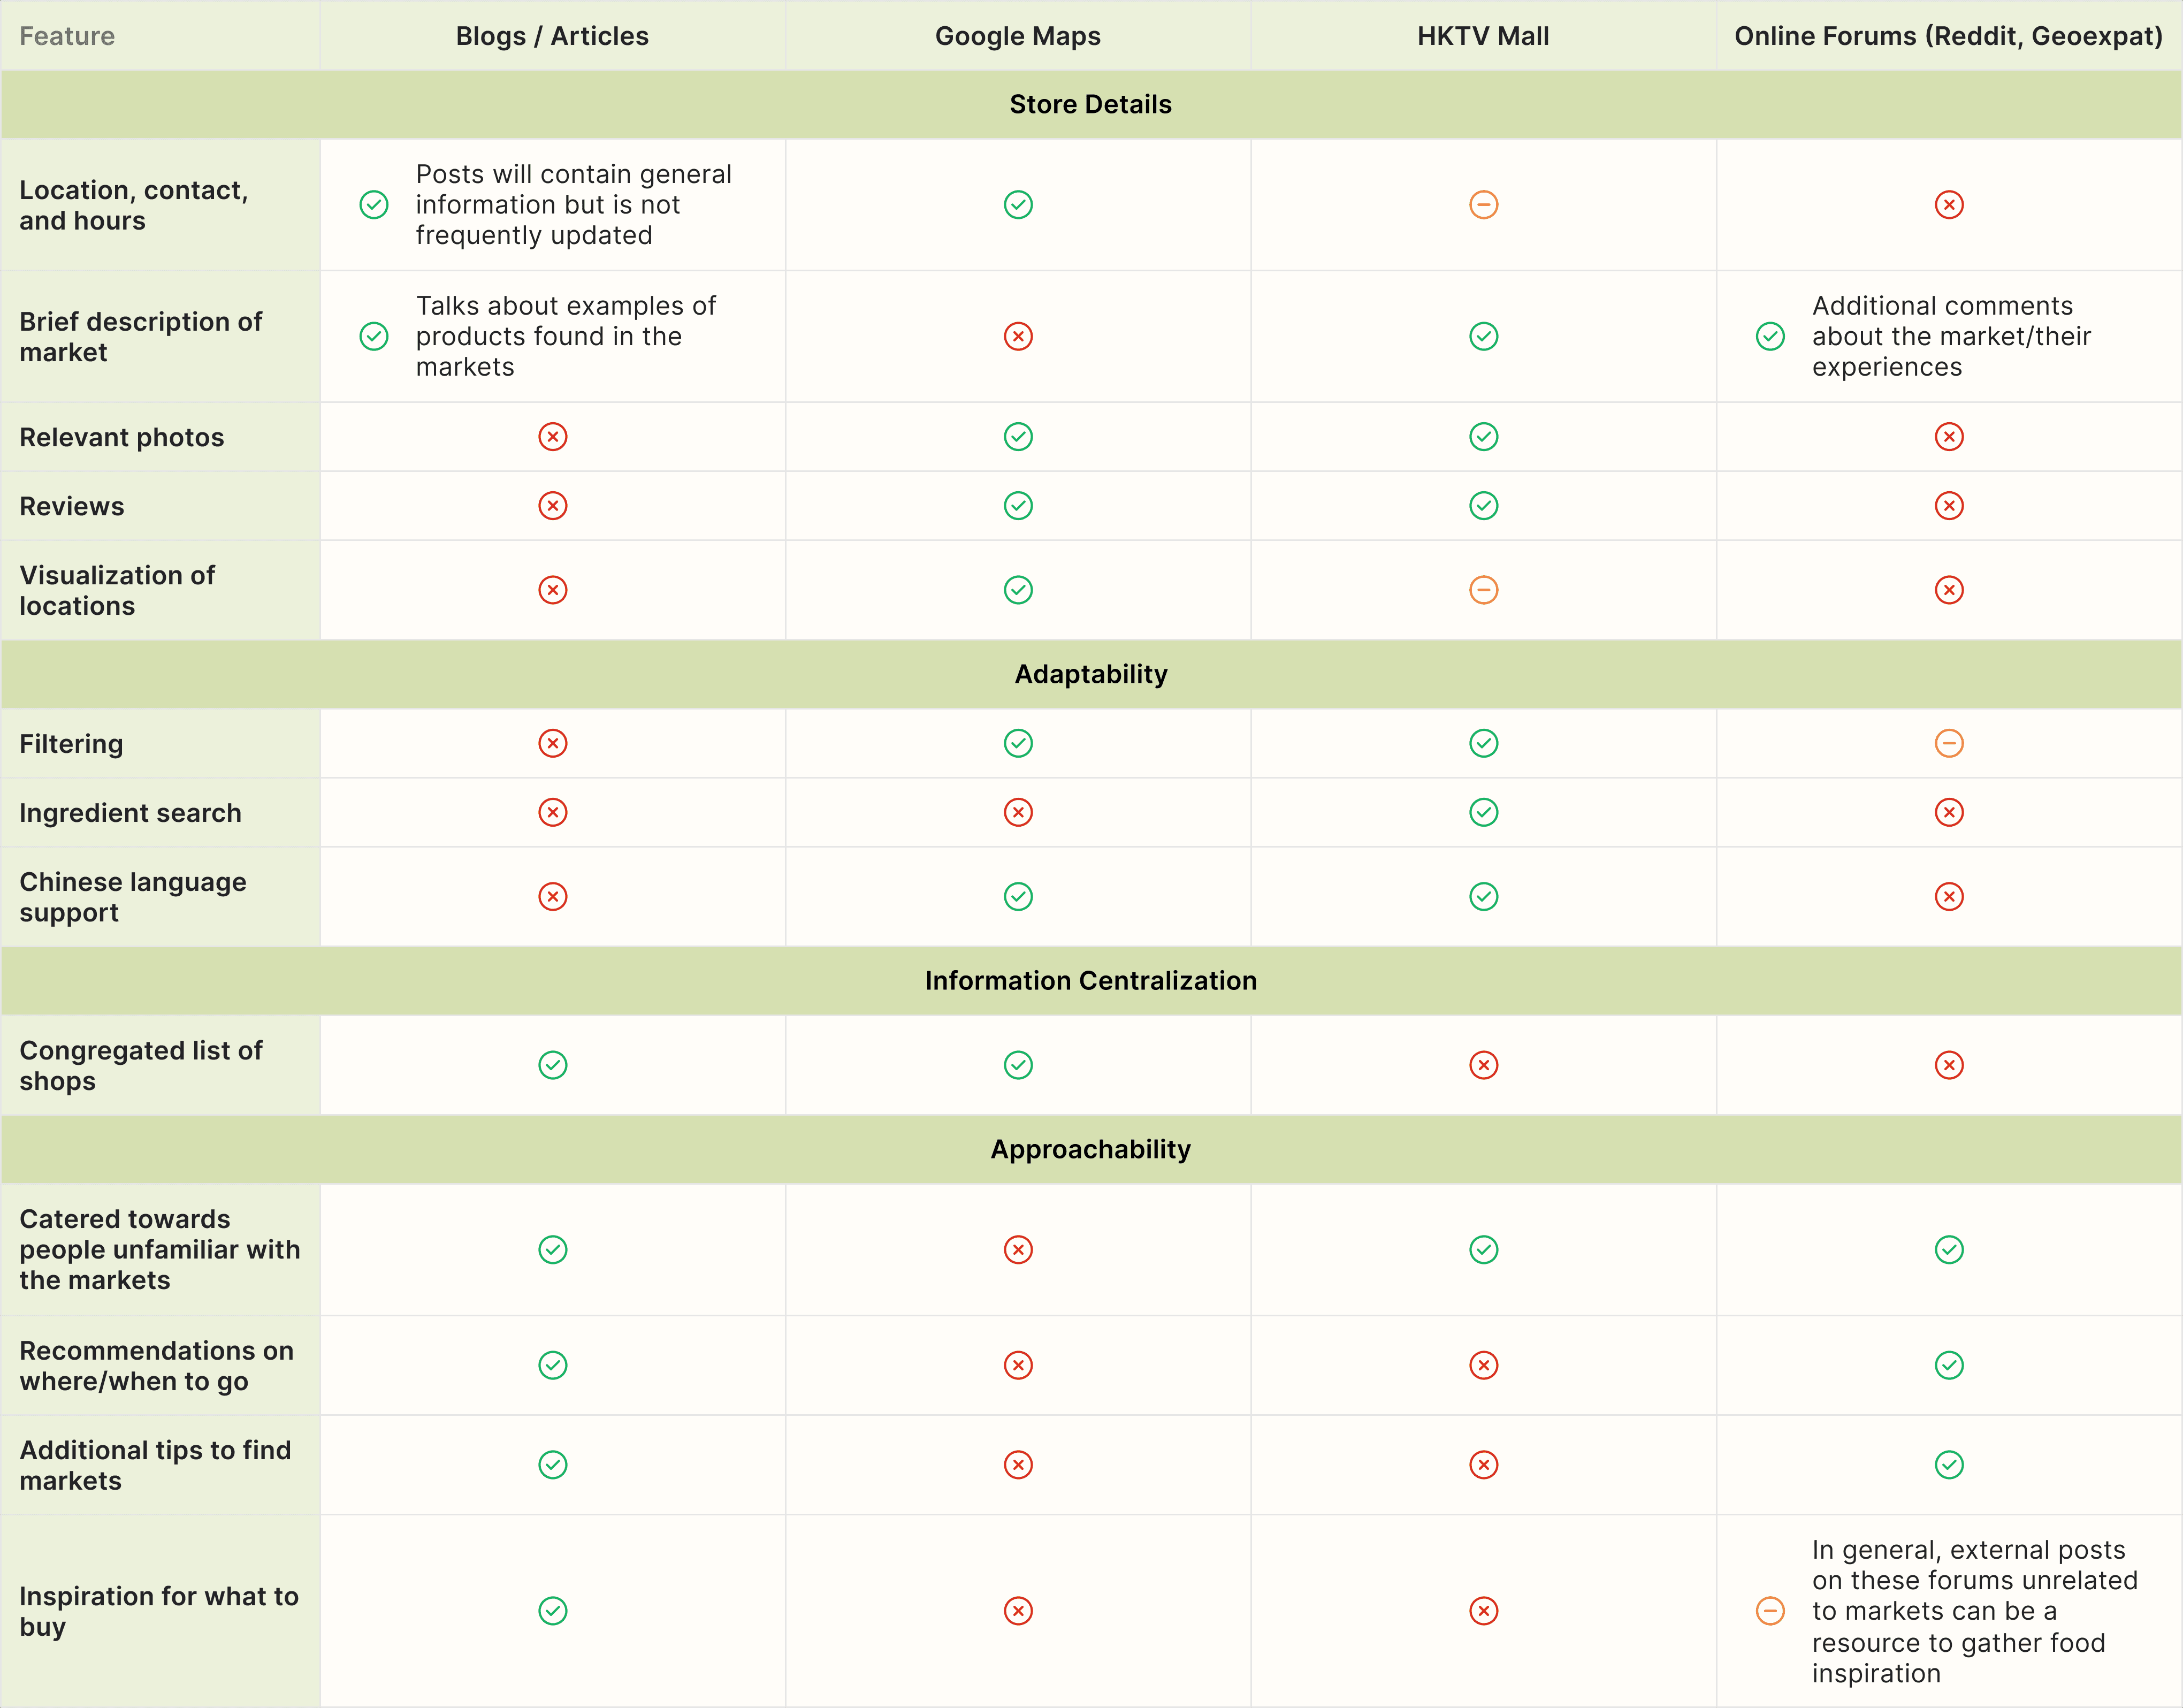Click the 'Approachability' section heading
The width and height of the screenshot is (2183, 1708).
tap(1091, 1149)
